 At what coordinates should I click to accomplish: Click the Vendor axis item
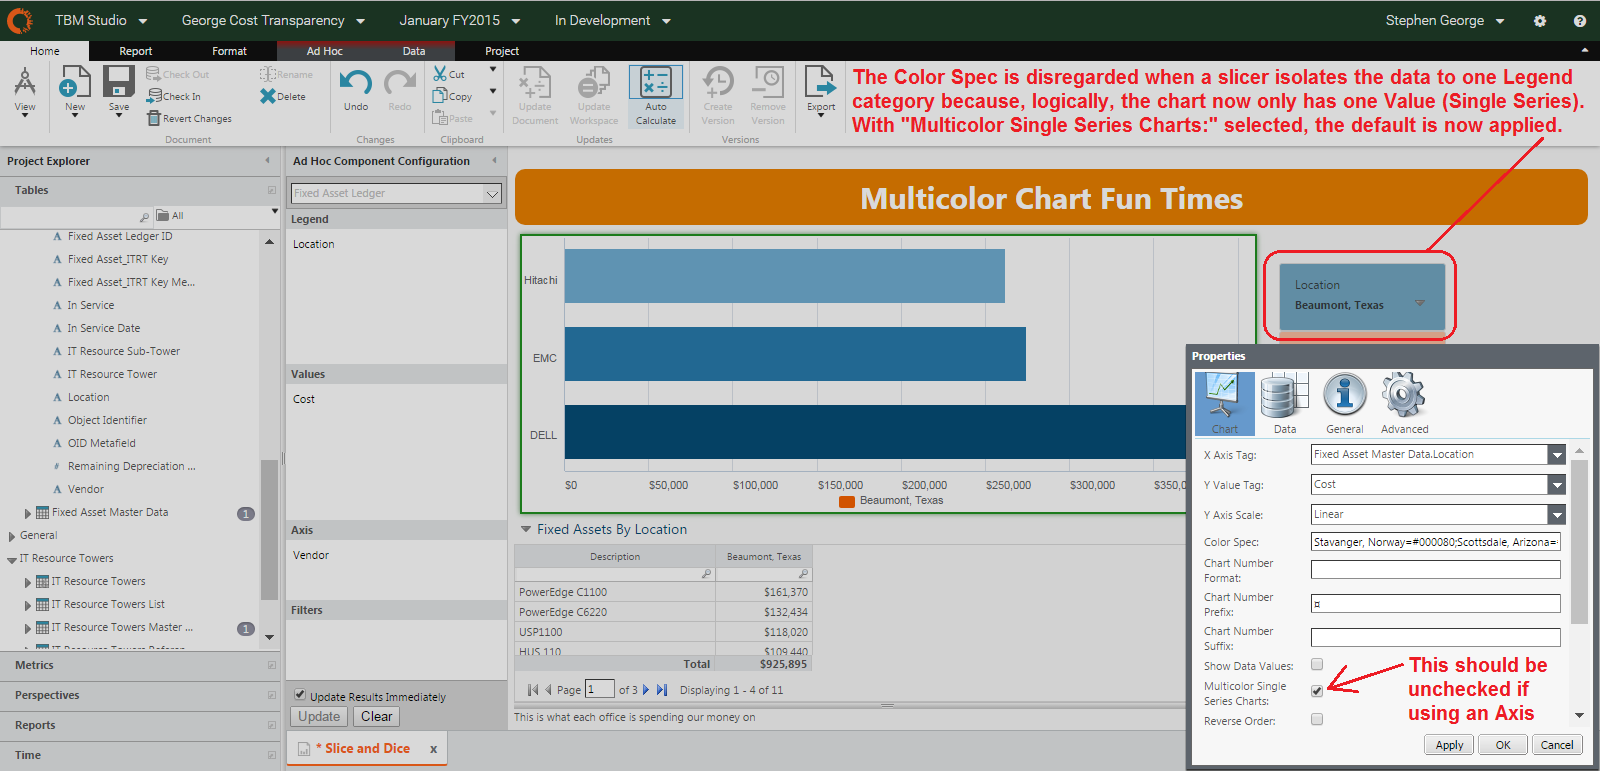311,555
